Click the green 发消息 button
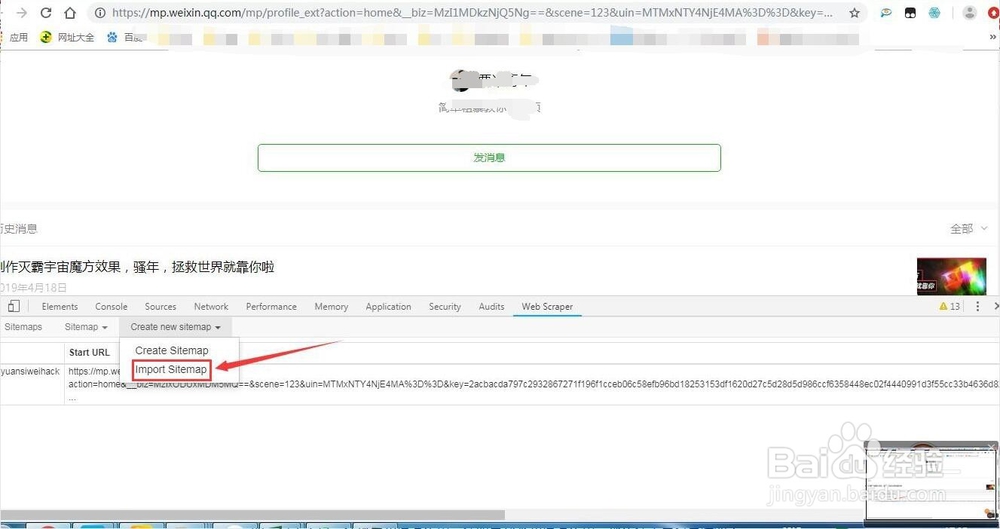Viewport: 1000px width, 529px height. [x=489, y=158]
